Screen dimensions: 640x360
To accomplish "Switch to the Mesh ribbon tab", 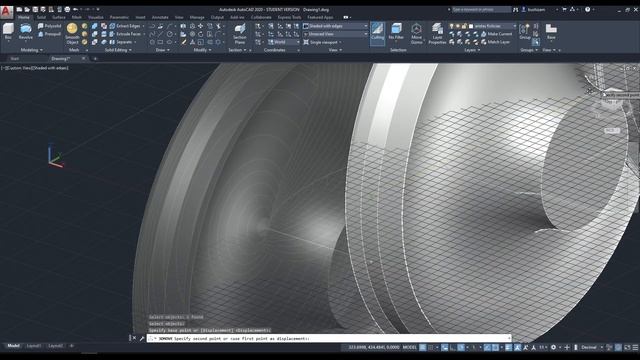I will (x=77, y=18).
